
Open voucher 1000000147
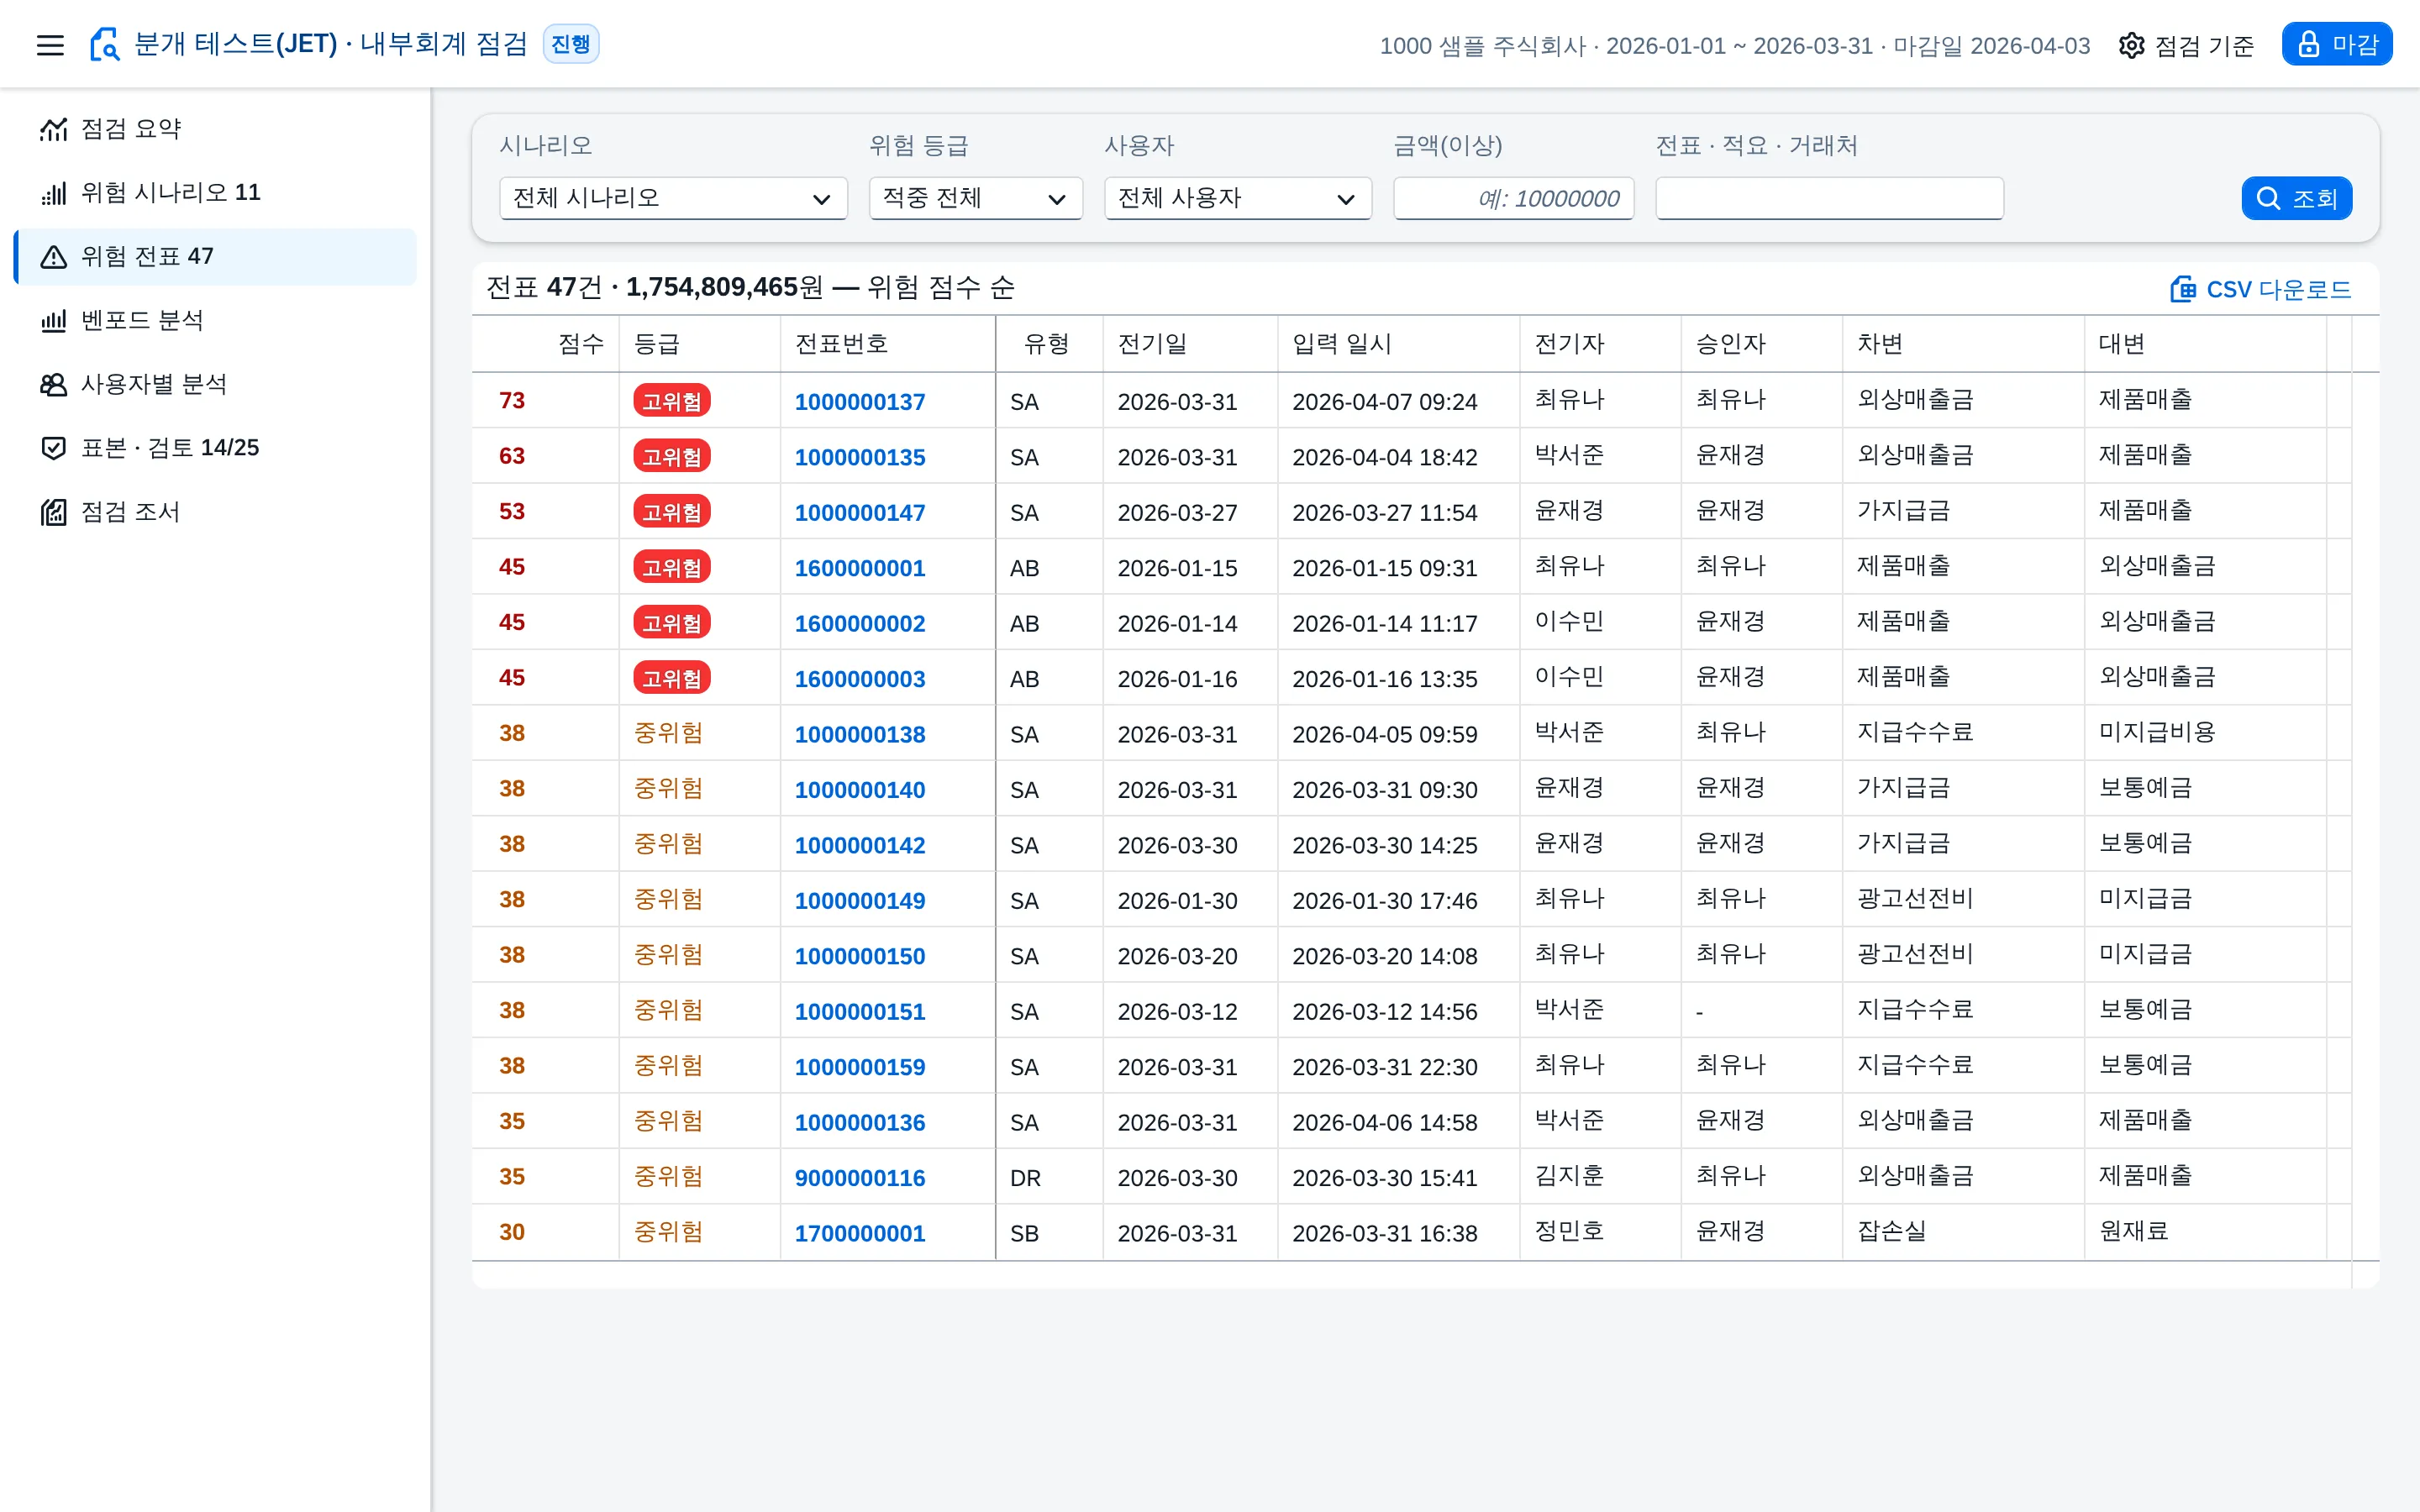pyautogui.click(x=860, y=513)
